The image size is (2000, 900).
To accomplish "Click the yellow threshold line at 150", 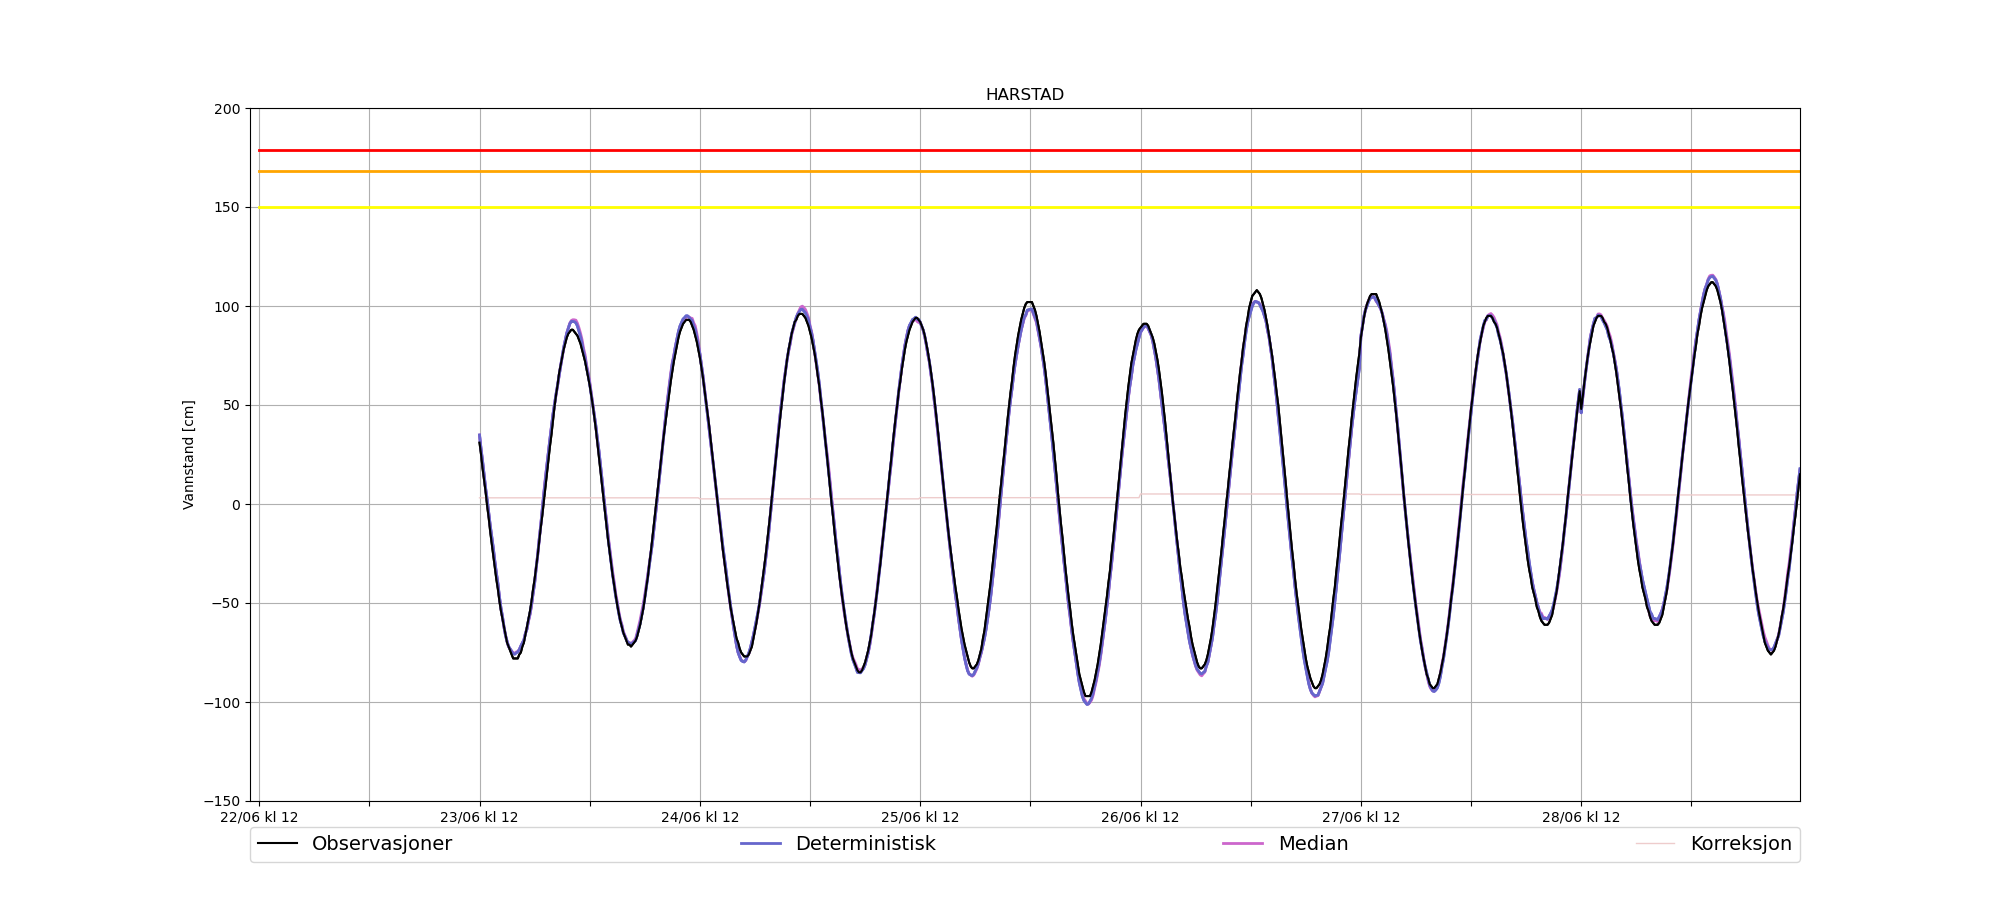I will tap(1029, 207).
